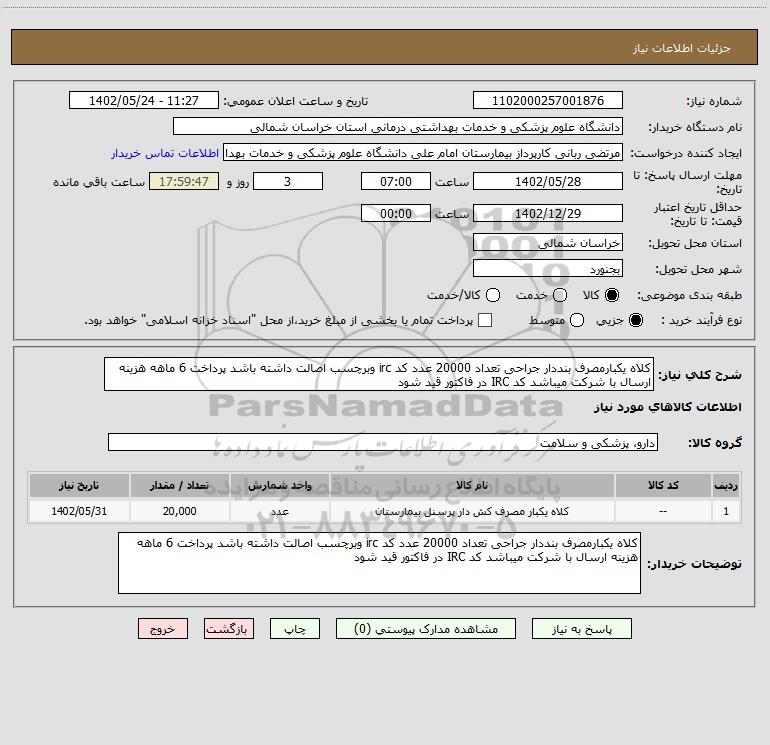Screen dimensions: 770x745
Task: Click the چاپ print button
Action: pos(295,629)
